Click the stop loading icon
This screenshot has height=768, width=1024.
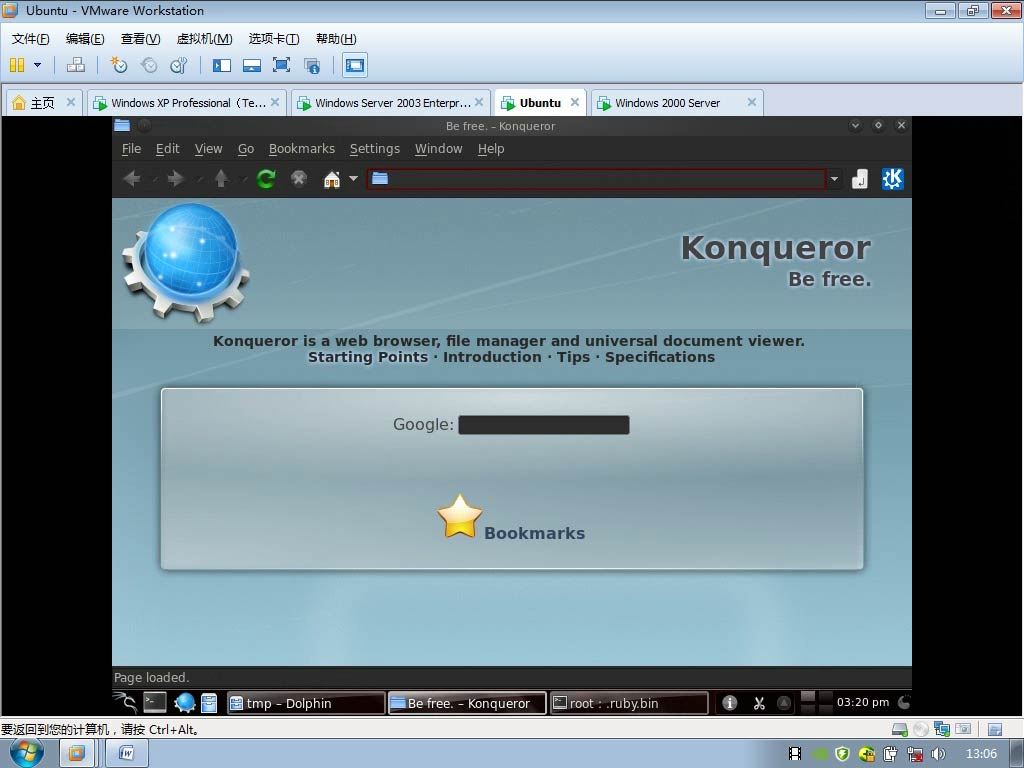pyautogui.click(x=299, y=178)
